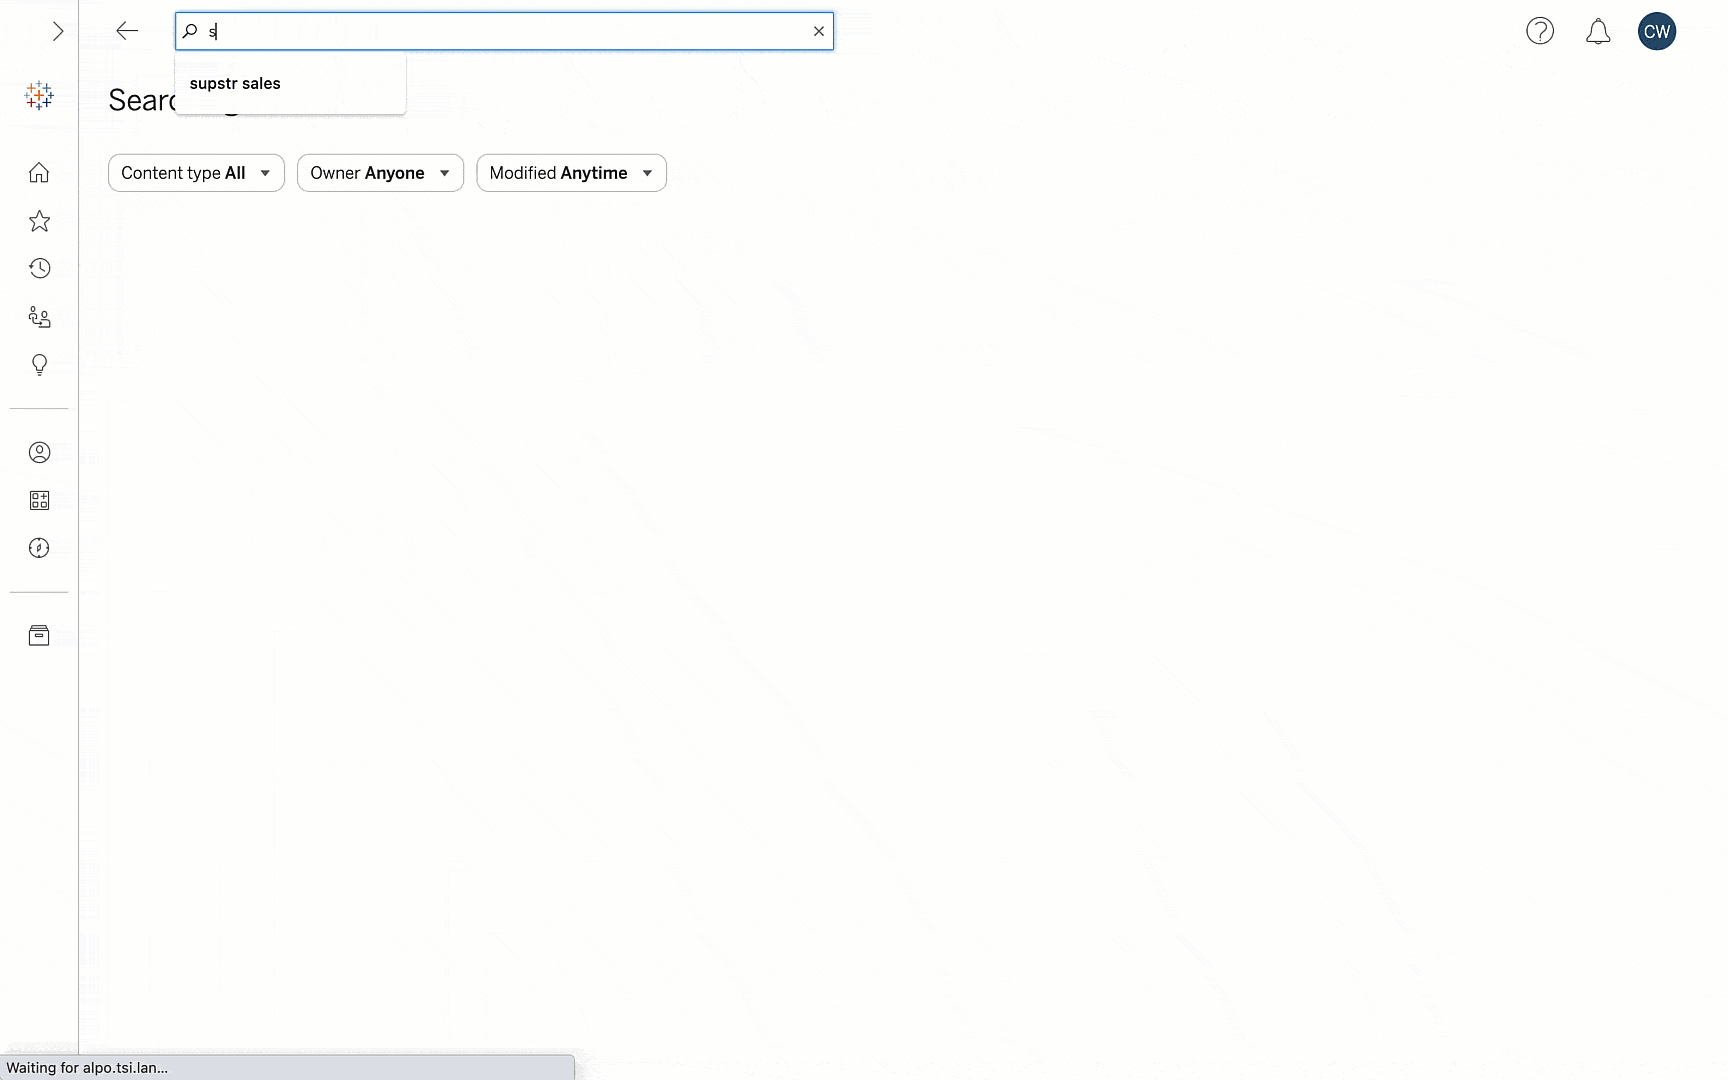
Task: Expand the Content type All dropdown
Action: click(x=196, y=173)
